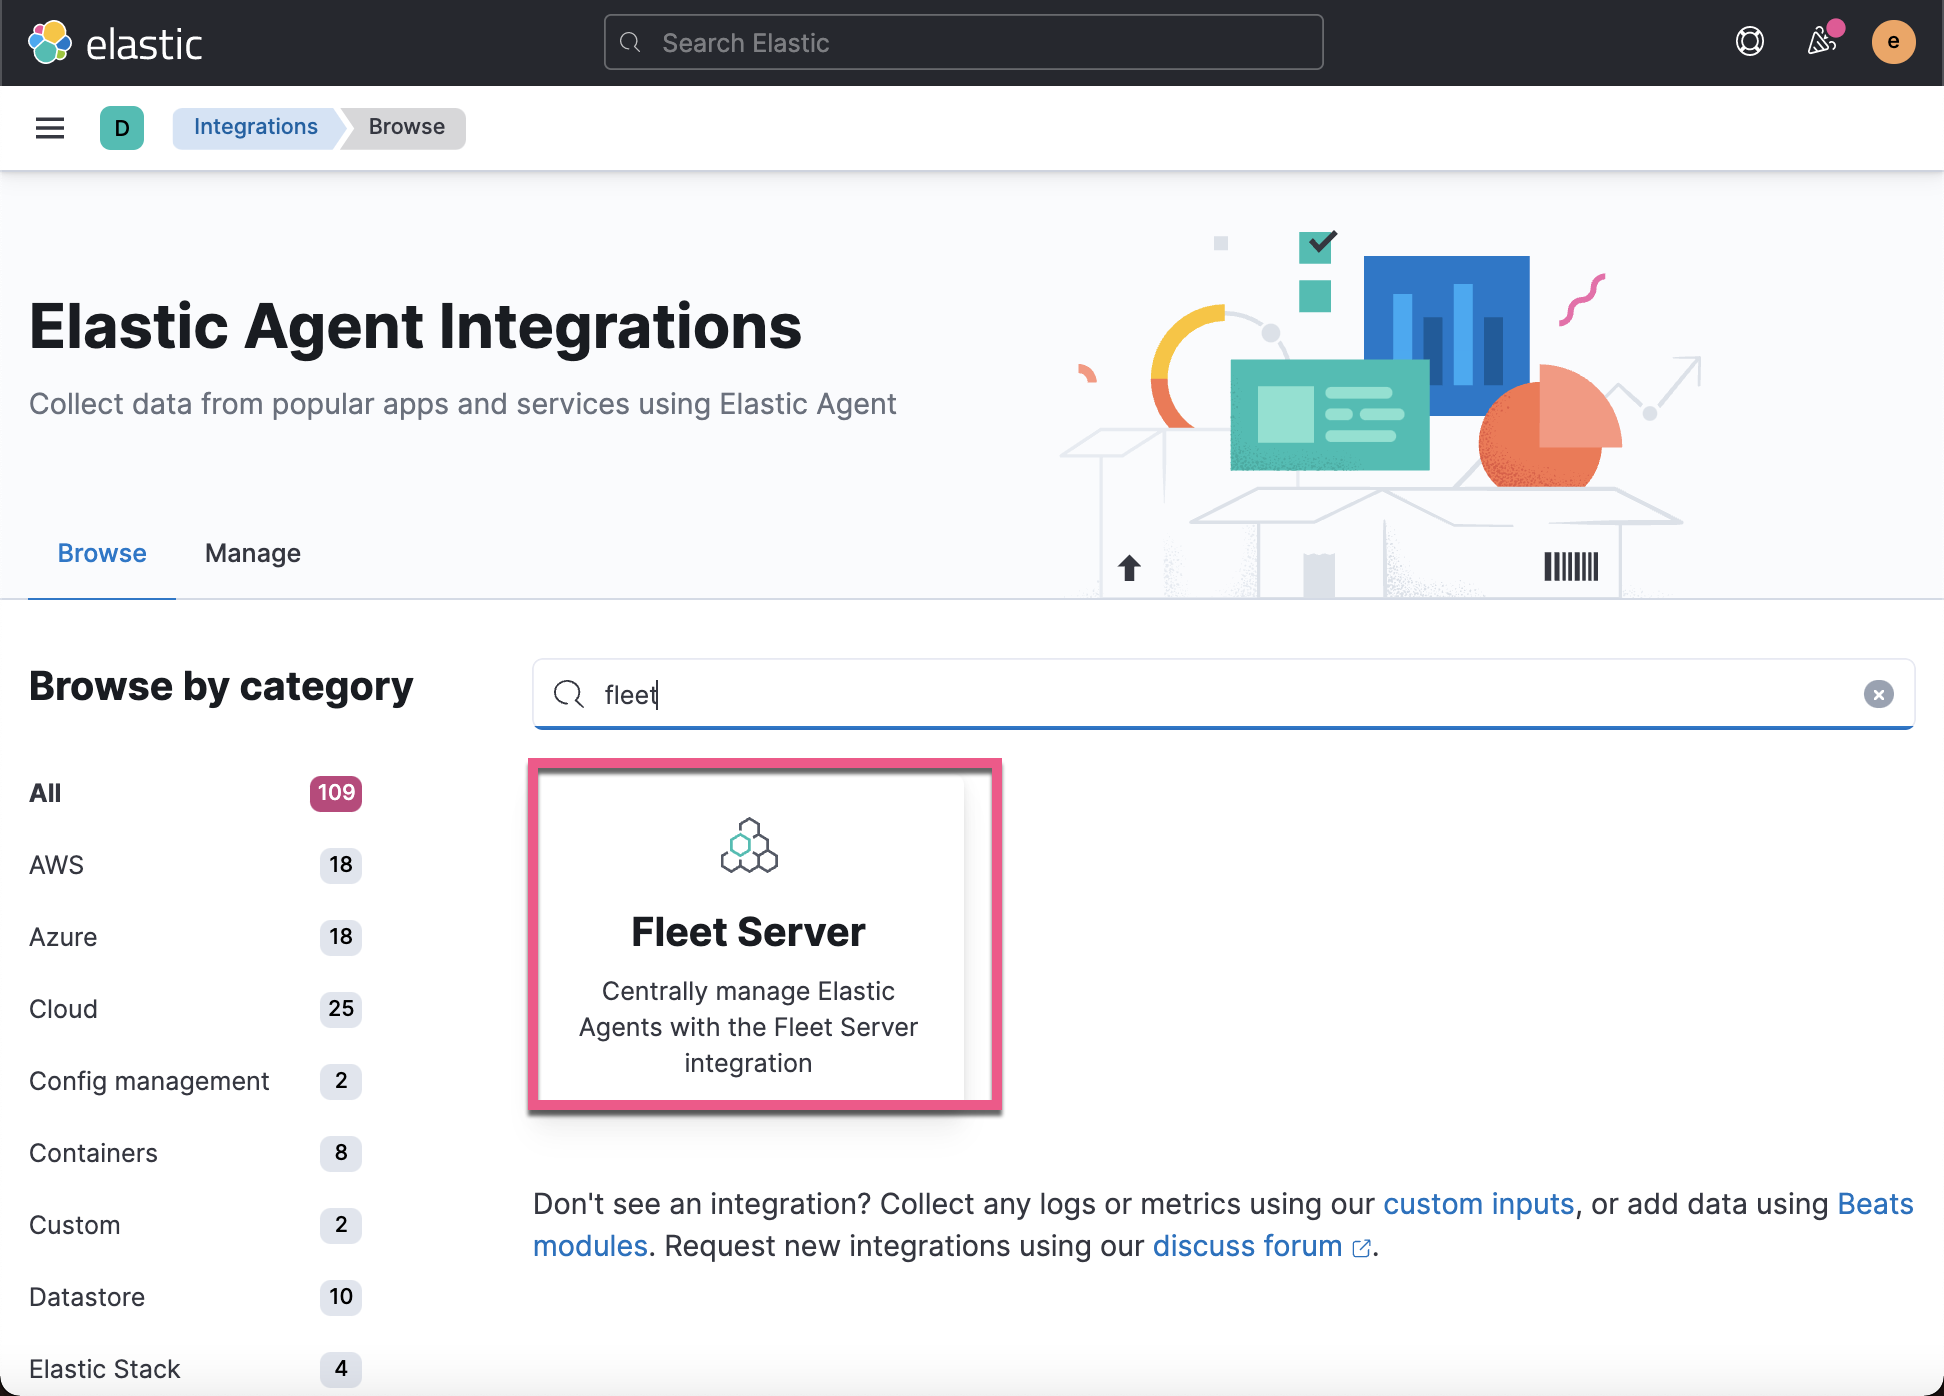The image size is (1944, 1396).
Task: Clear the fleet search text
Action: (x=1878, y=694)
